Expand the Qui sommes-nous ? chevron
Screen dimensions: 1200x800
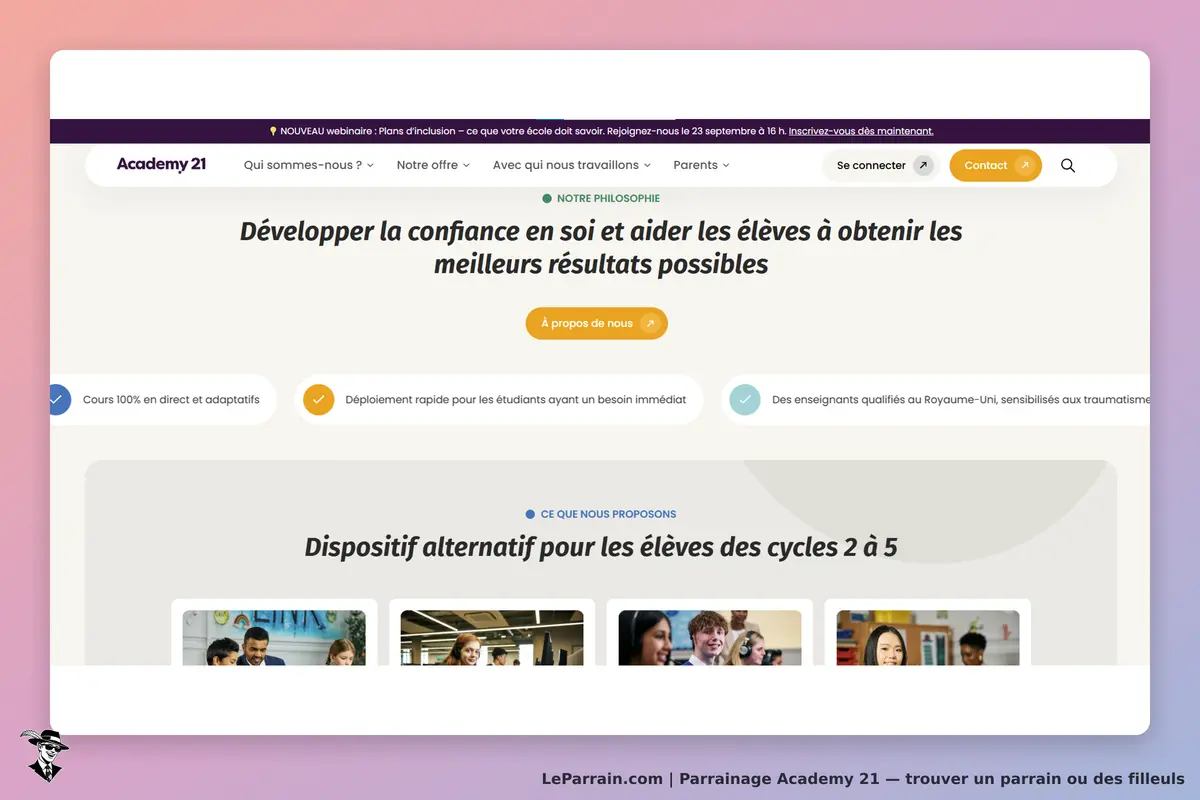point(370,166)
